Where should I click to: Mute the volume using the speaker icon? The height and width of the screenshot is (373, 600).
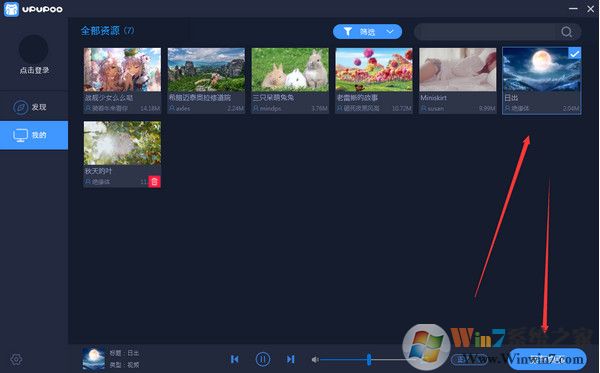click(x=315, y=360)
